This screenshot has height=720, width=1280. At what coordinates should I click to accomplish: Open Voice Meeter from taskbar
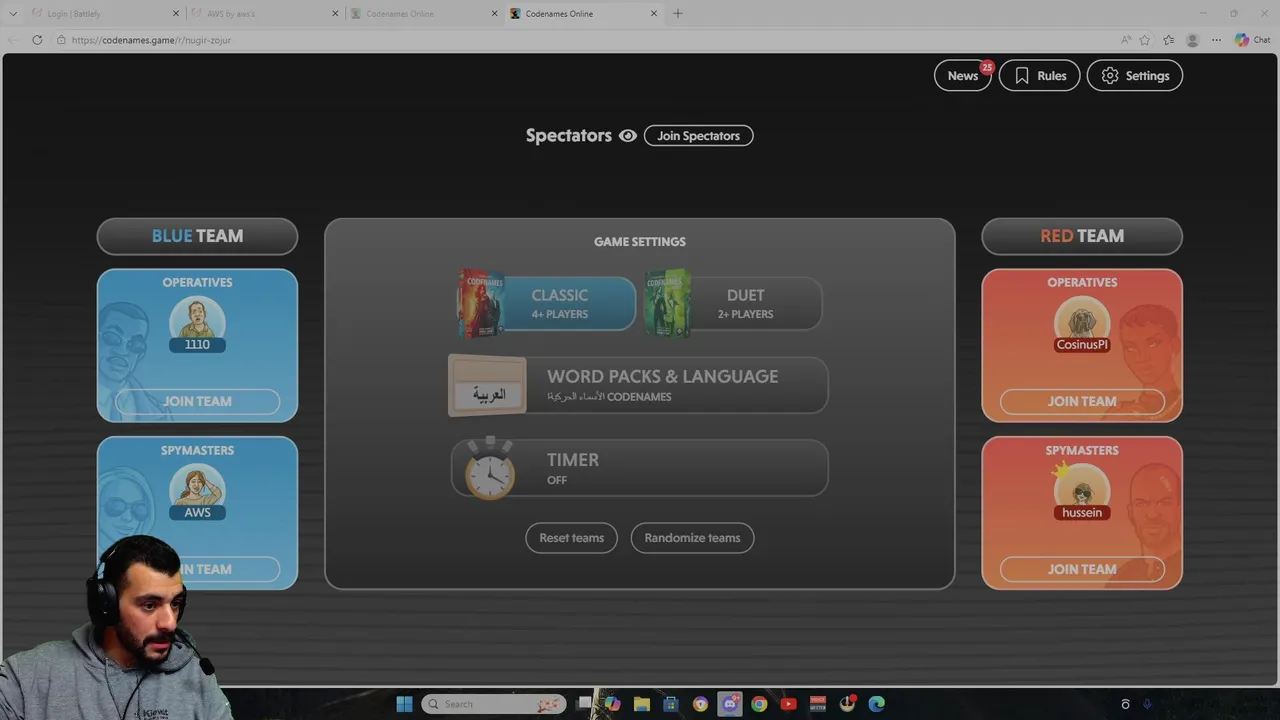pyautogui.click(x=818, y=704)
